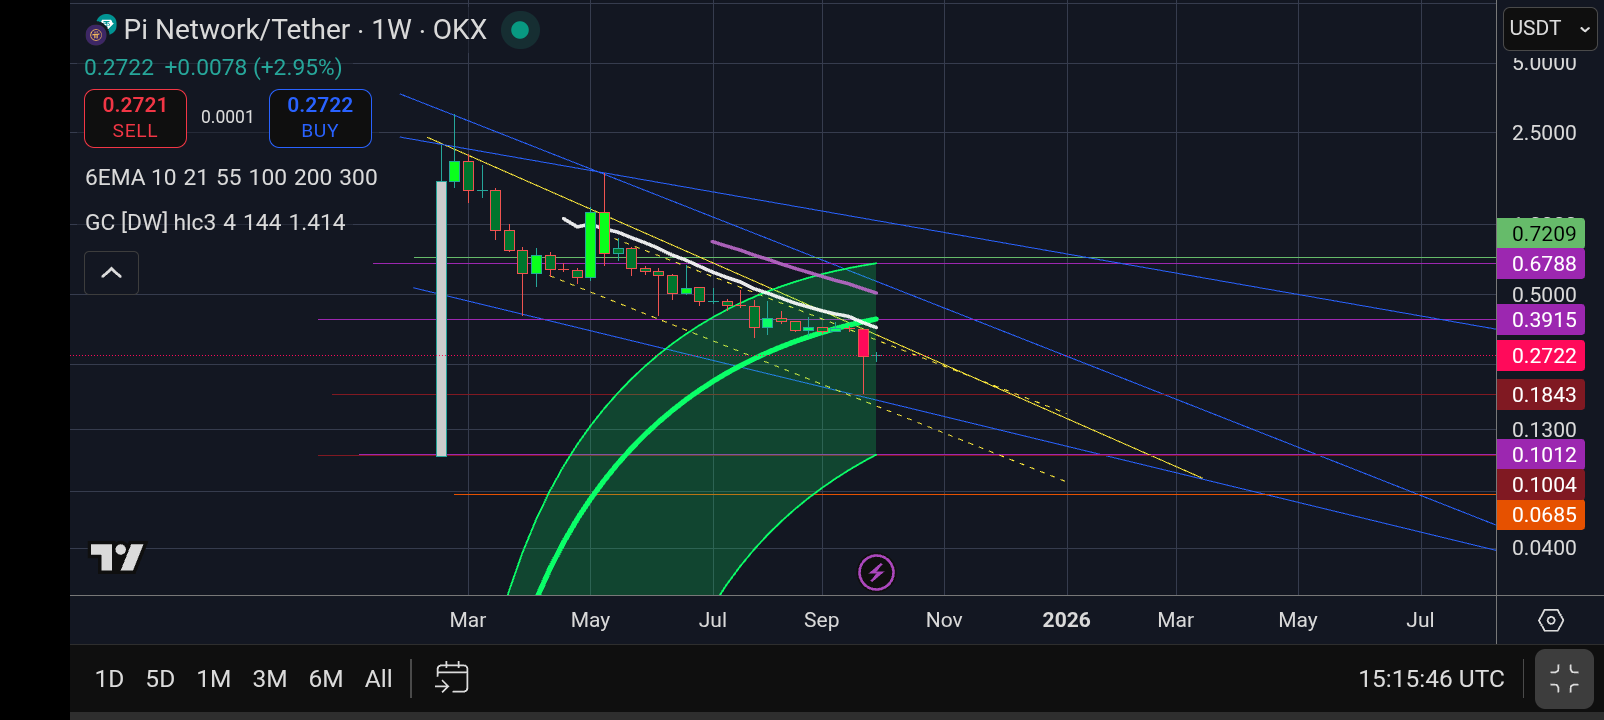Tap the dark red 0.1004 price label

(1541, 485)
